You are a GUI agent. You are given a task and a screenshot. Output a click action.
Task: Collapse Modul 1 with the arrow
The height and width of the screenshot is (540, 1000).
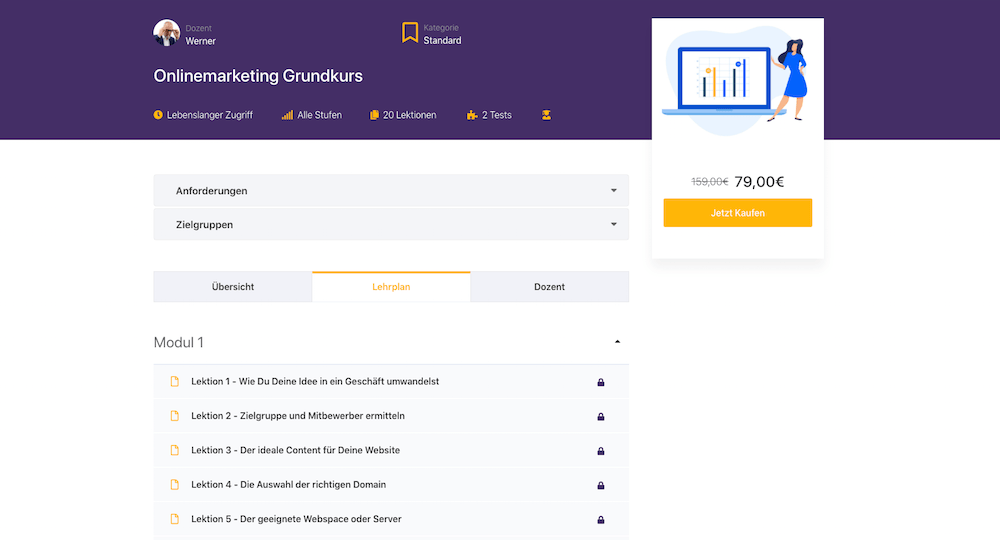pyautogui.click(x=617, y=342)
